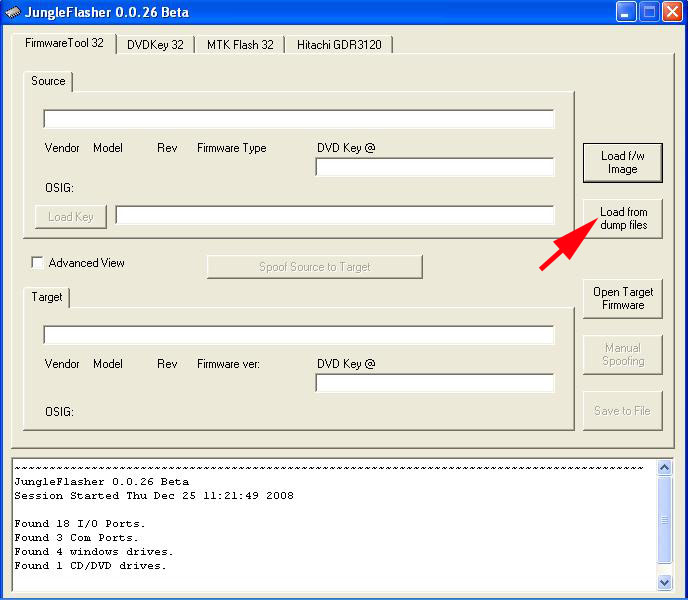Close the JungleFlasher window
The height and width of the screenshot is (600, 688).
coord(673,12)
